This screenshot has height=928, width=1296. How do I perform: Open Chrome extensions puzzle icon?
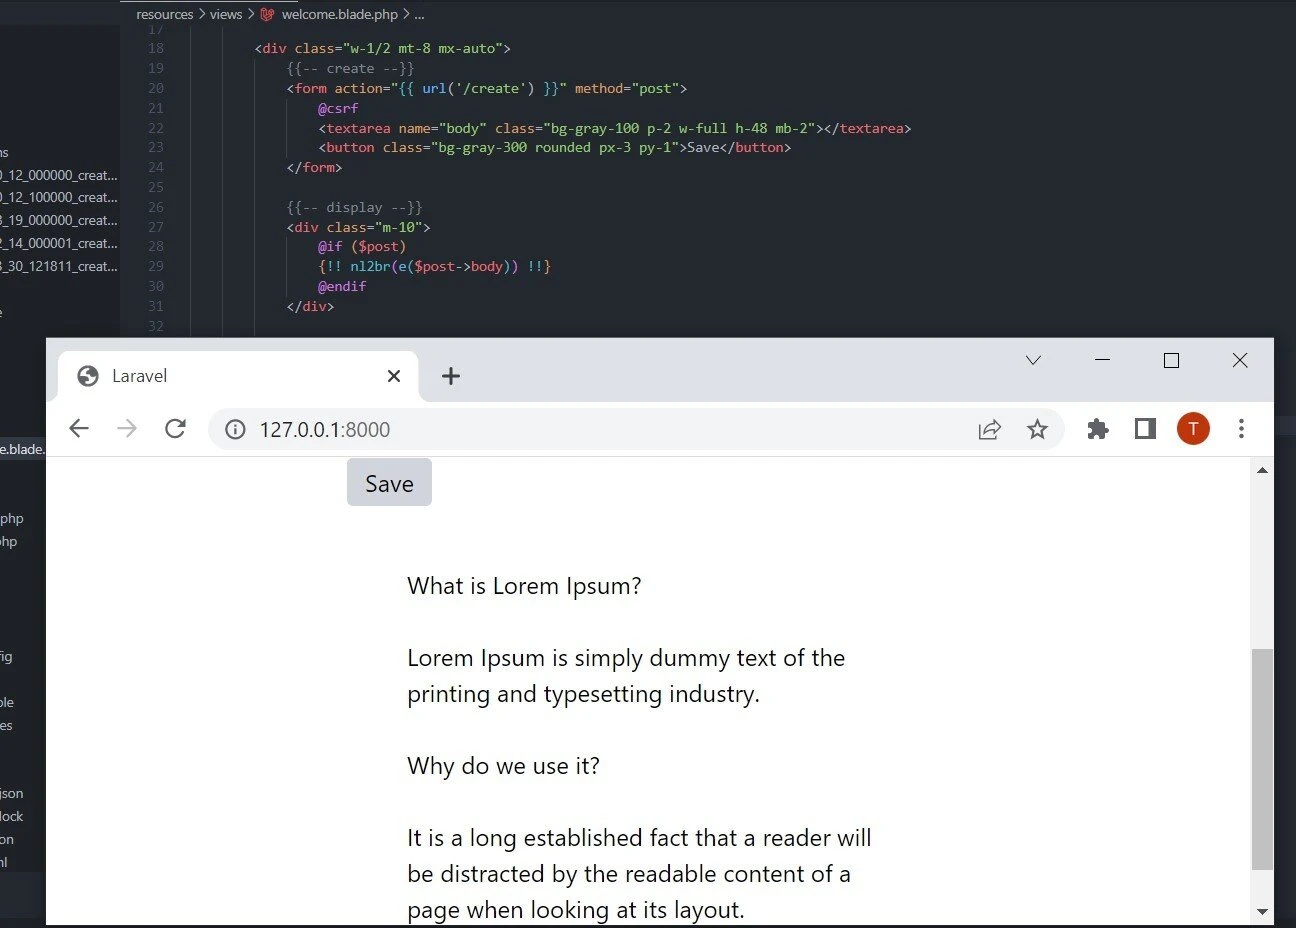[x=1097, y=428]
